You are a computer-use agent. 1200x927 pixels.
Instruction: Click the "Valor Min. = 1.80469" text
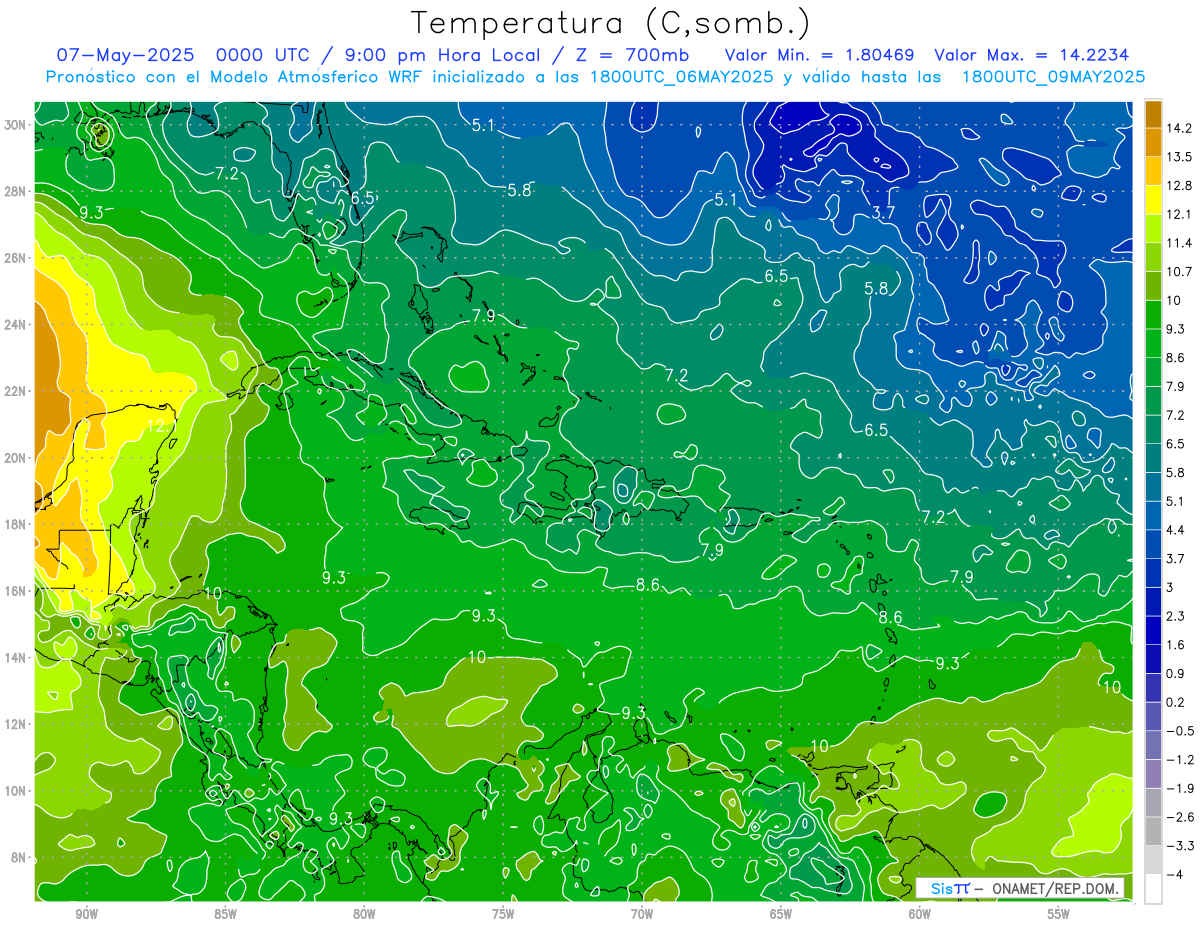(x=821, y=55)
